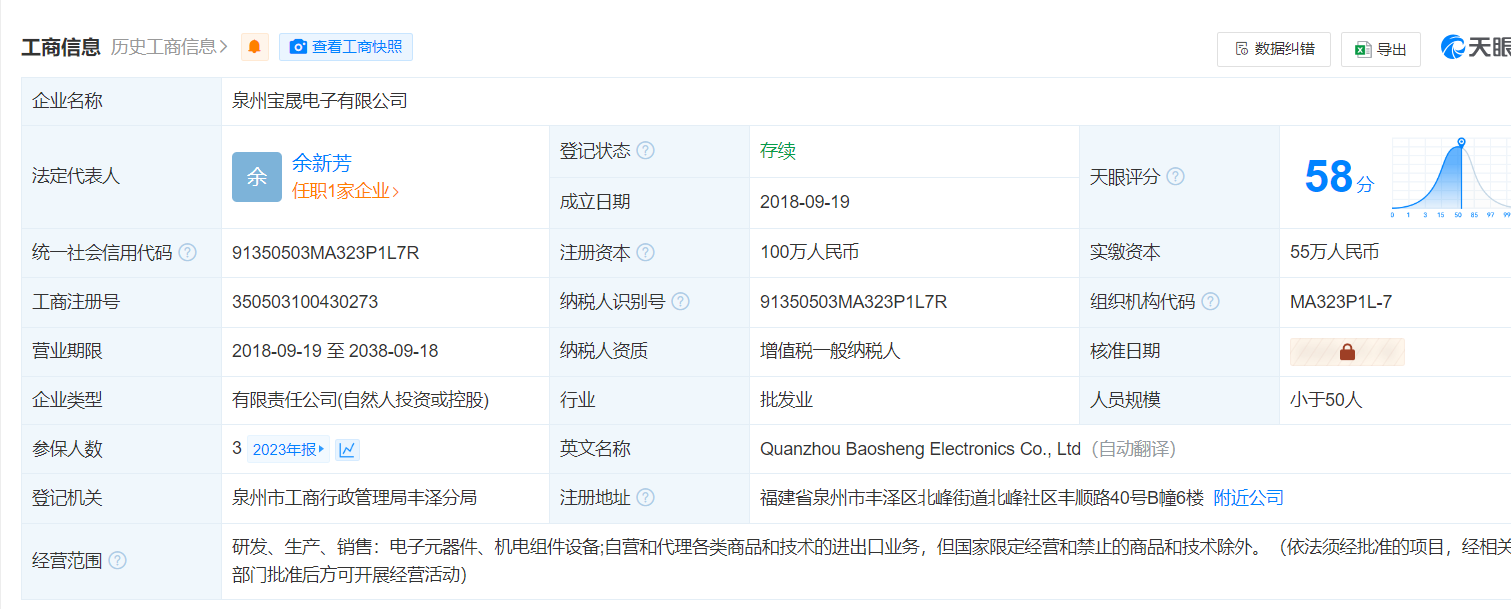Open the 2023年报 dropdown tag
Viewport: 1511px width, 609px height.
(288, 450)
